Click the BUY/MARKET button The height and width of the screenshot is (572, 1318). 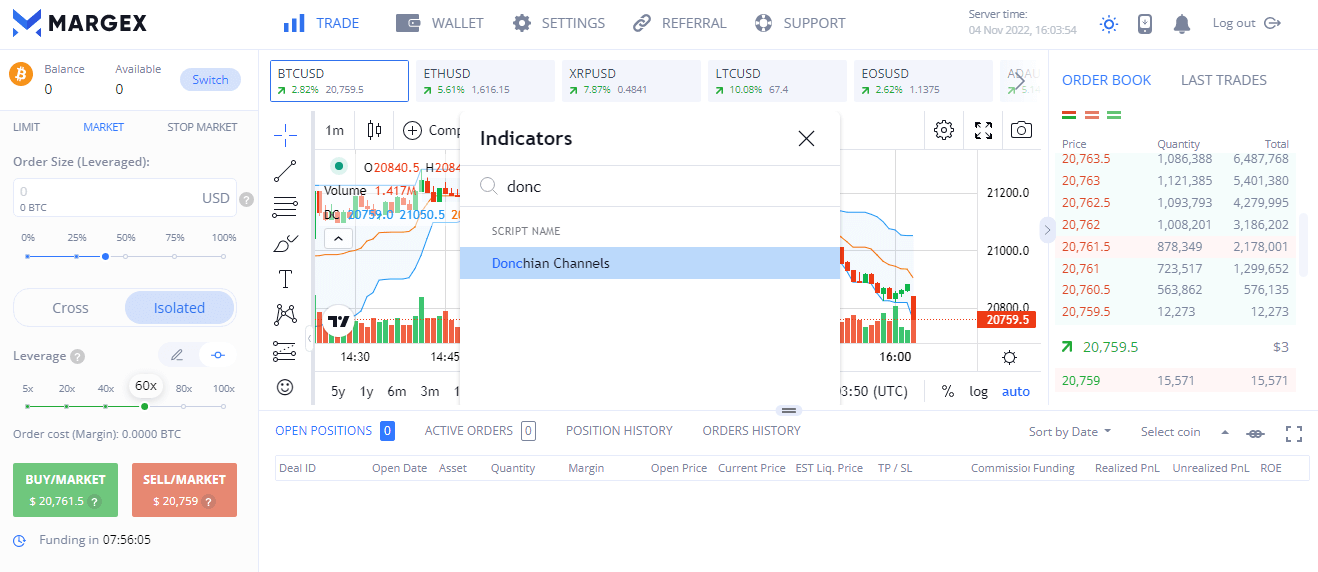(x=65, y=490)
